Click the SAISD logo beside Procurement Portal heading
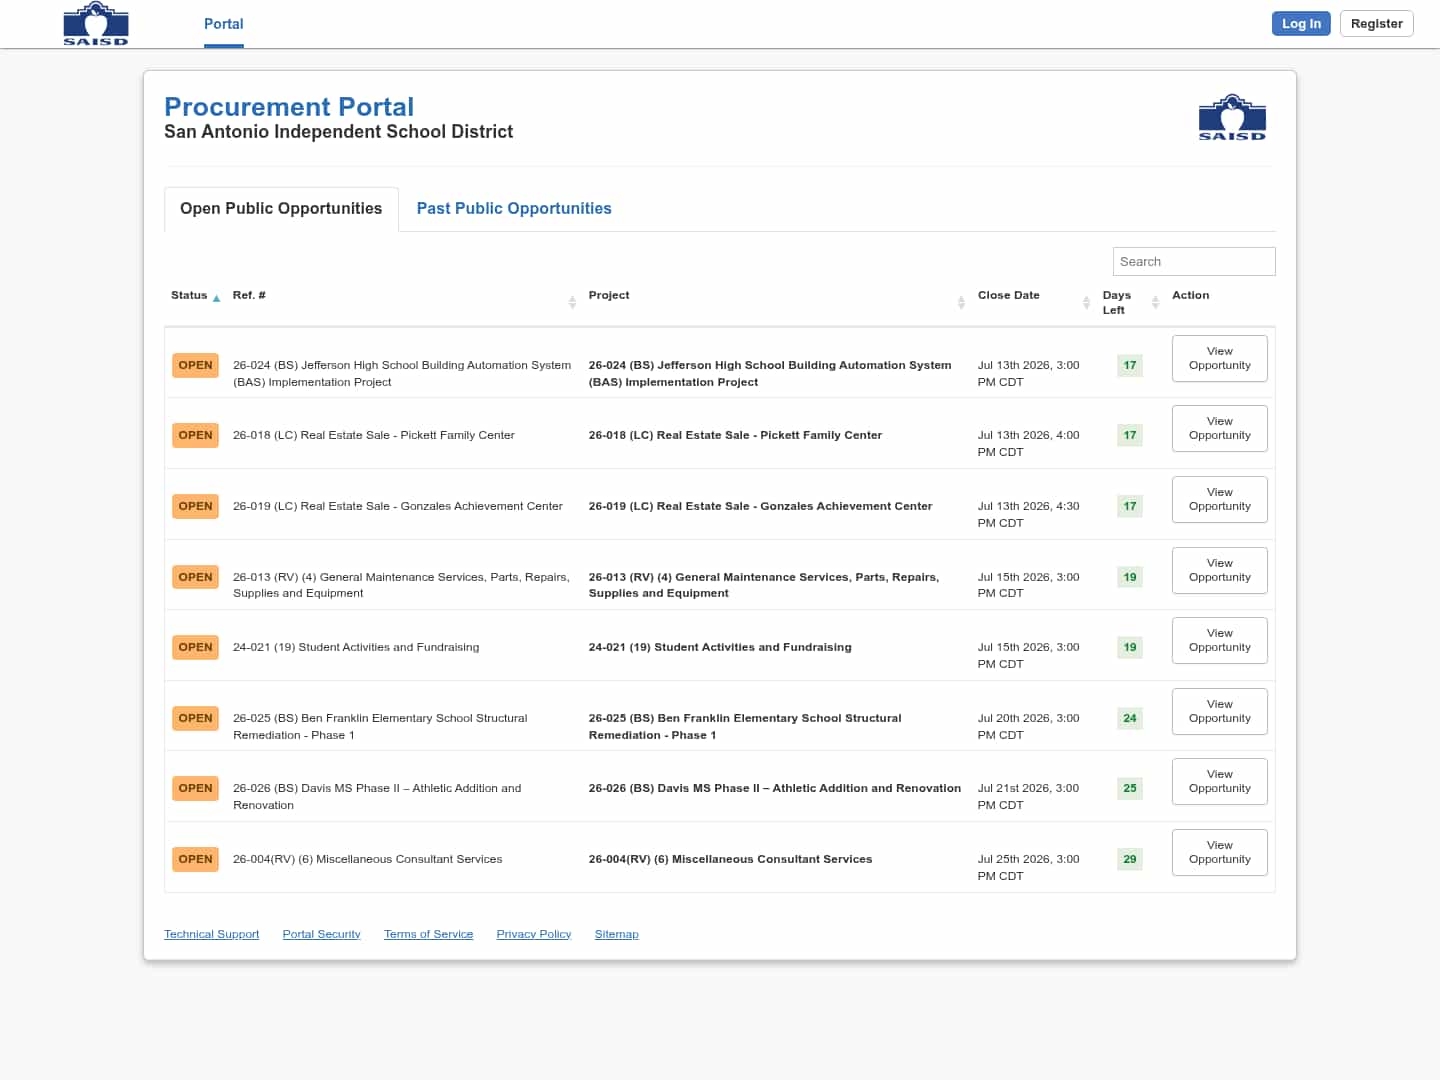1440x1080 pixels. pyautogui.click(x=1232, y=118)
